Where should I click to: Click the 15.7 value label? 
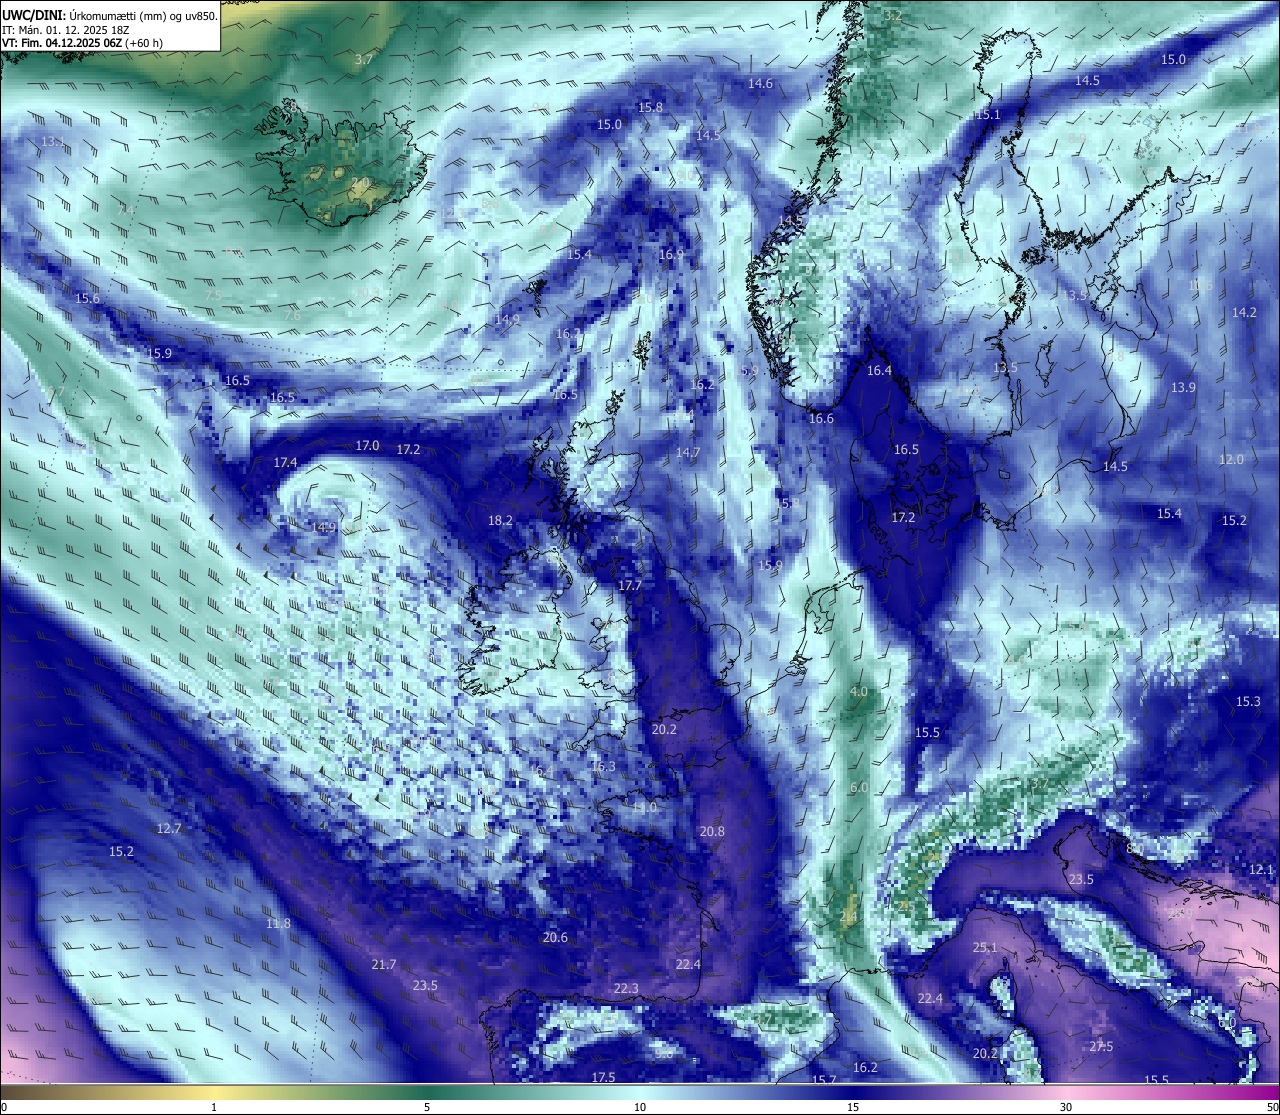(x=823, y=1079)
